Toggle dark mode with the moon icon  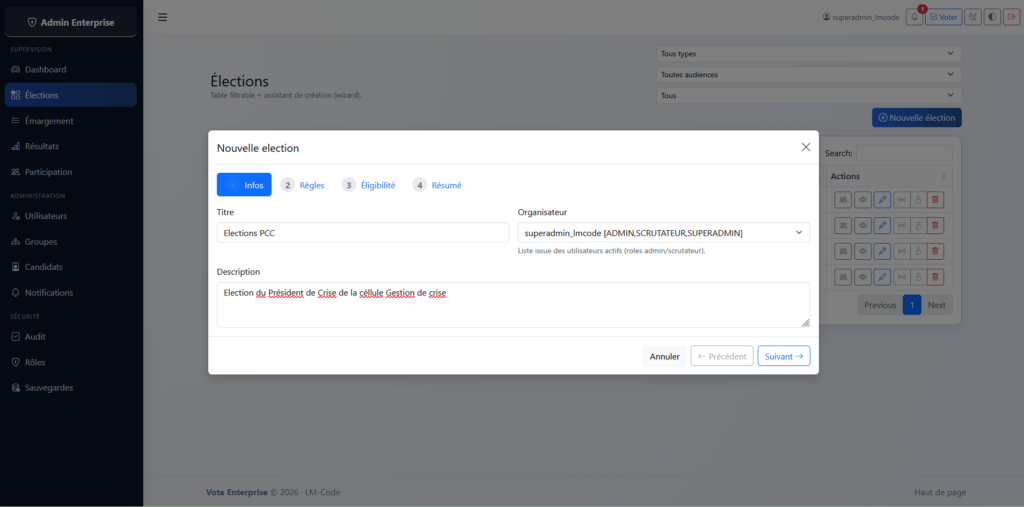[x=972, y=17]
